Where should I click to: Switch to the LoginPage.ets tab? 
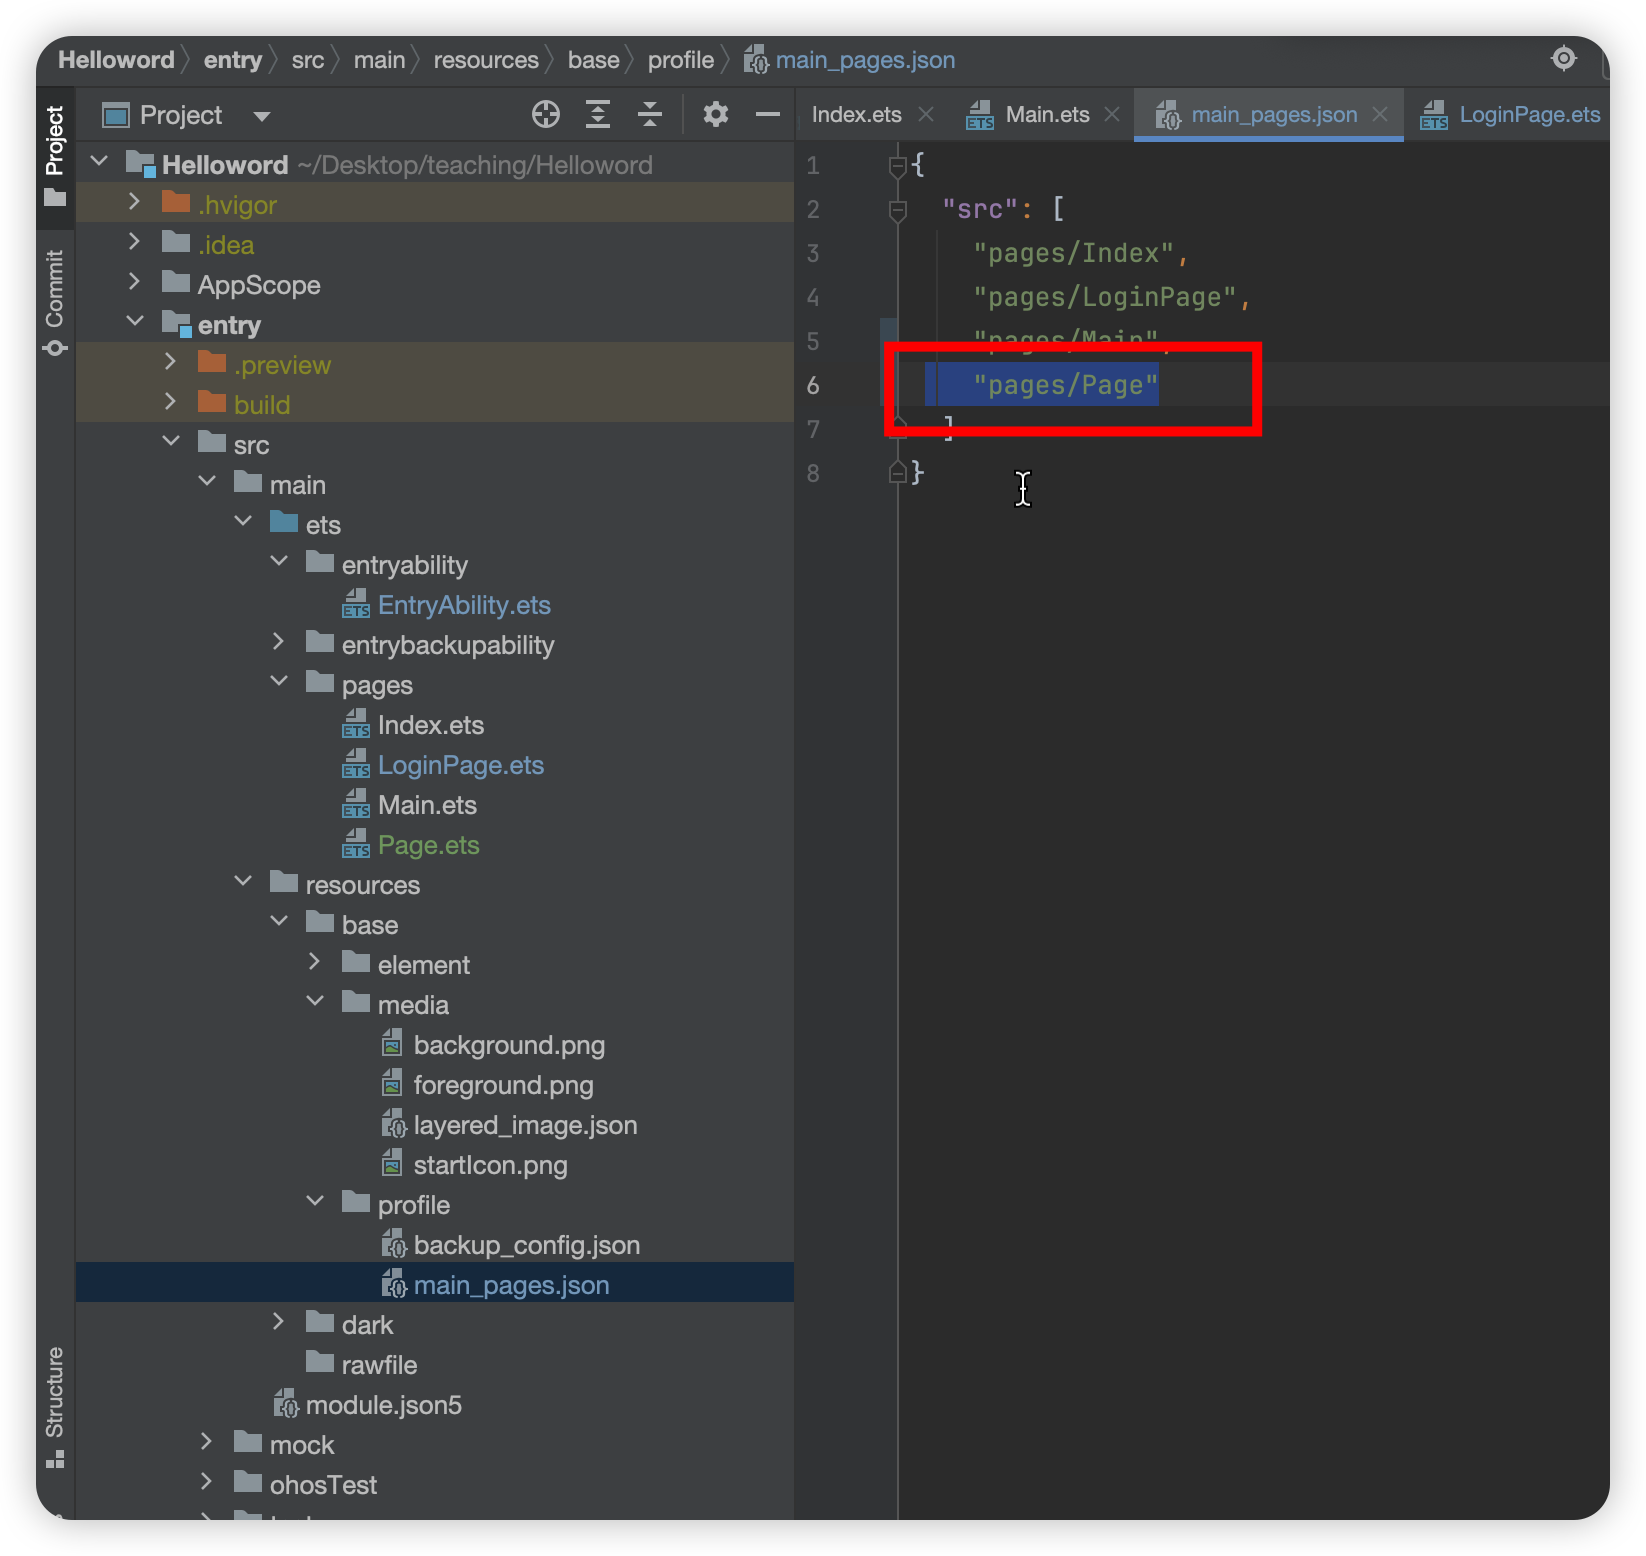click(x=1528, y=115)
